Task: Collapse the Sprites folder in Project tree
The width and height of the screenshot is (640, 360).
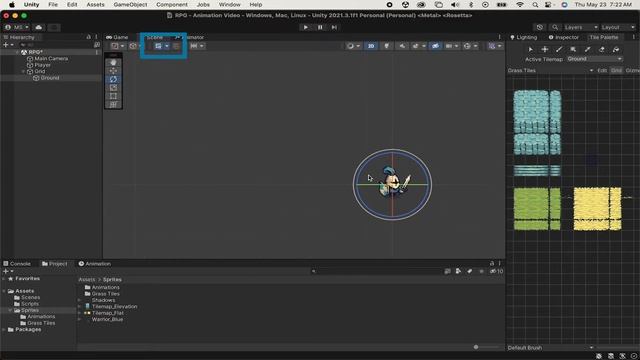Action: click(10, 310)
